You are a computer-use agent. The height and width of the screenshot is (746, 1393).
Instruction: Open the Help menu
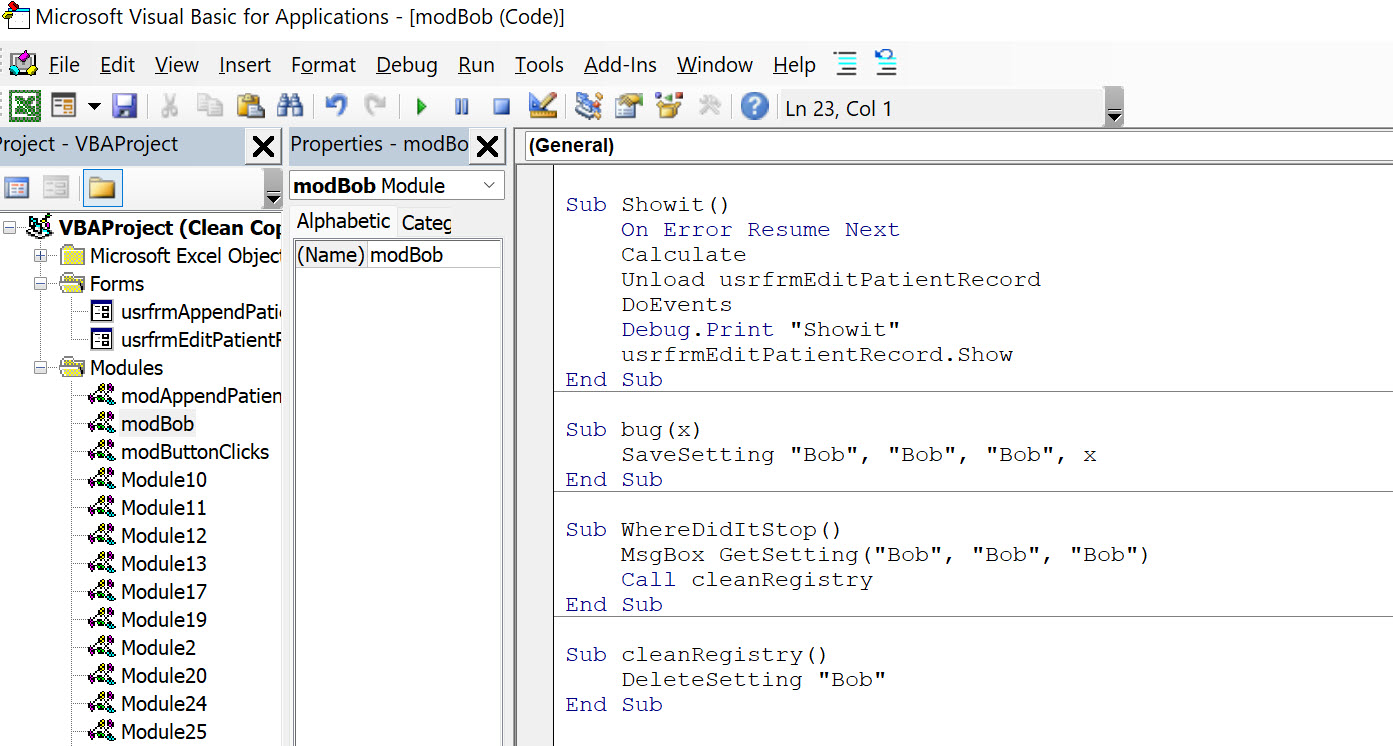click(794, 65)
